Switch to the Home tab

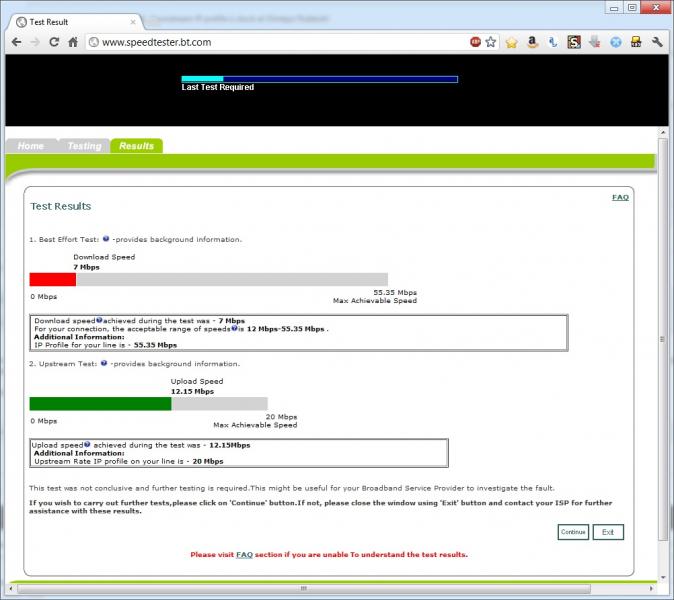(31, 146)
